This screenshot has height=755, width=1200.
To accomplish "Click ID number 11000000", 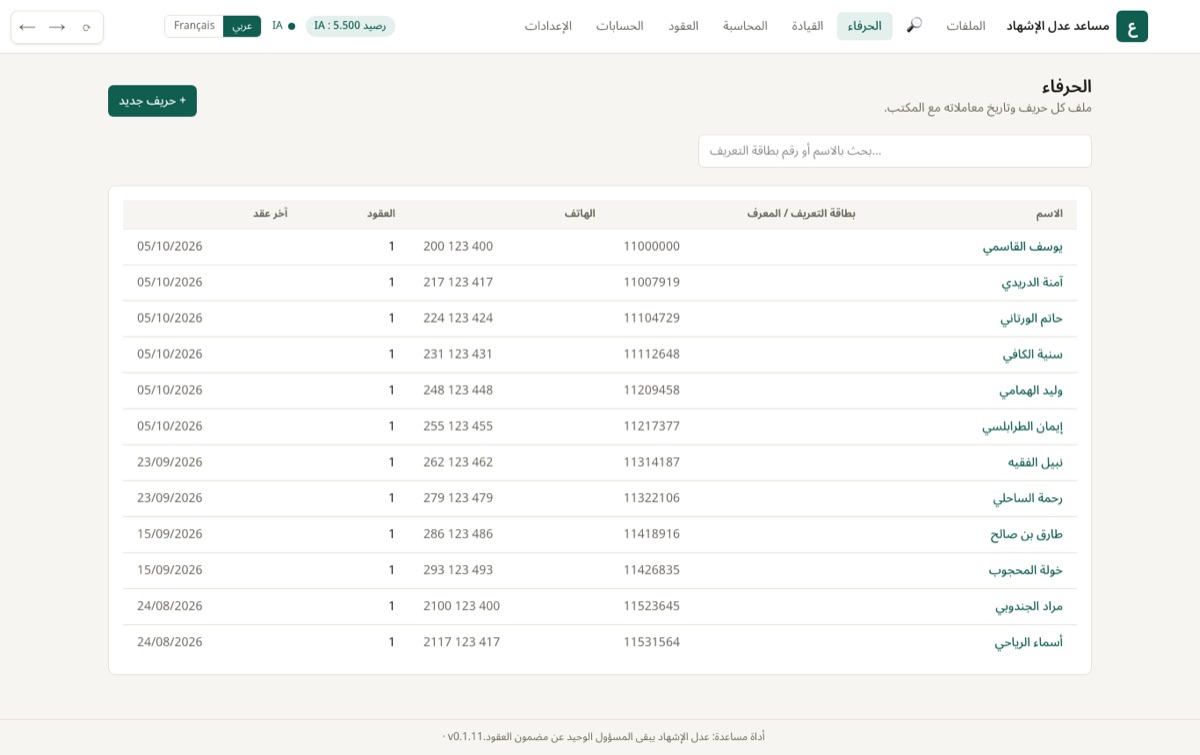I will click(x=652, y=246).
